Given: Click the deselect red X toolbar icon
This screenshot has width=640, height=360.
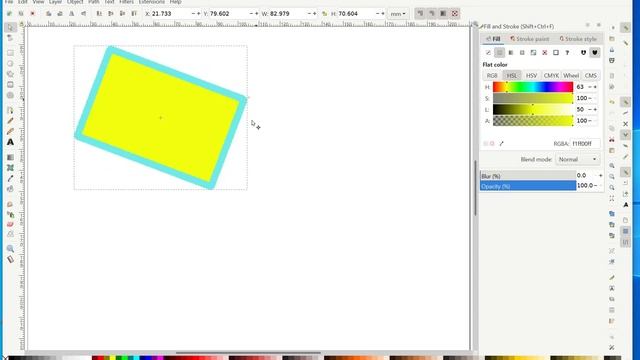Looking at the screenshot, I should [x=32, y=13].
